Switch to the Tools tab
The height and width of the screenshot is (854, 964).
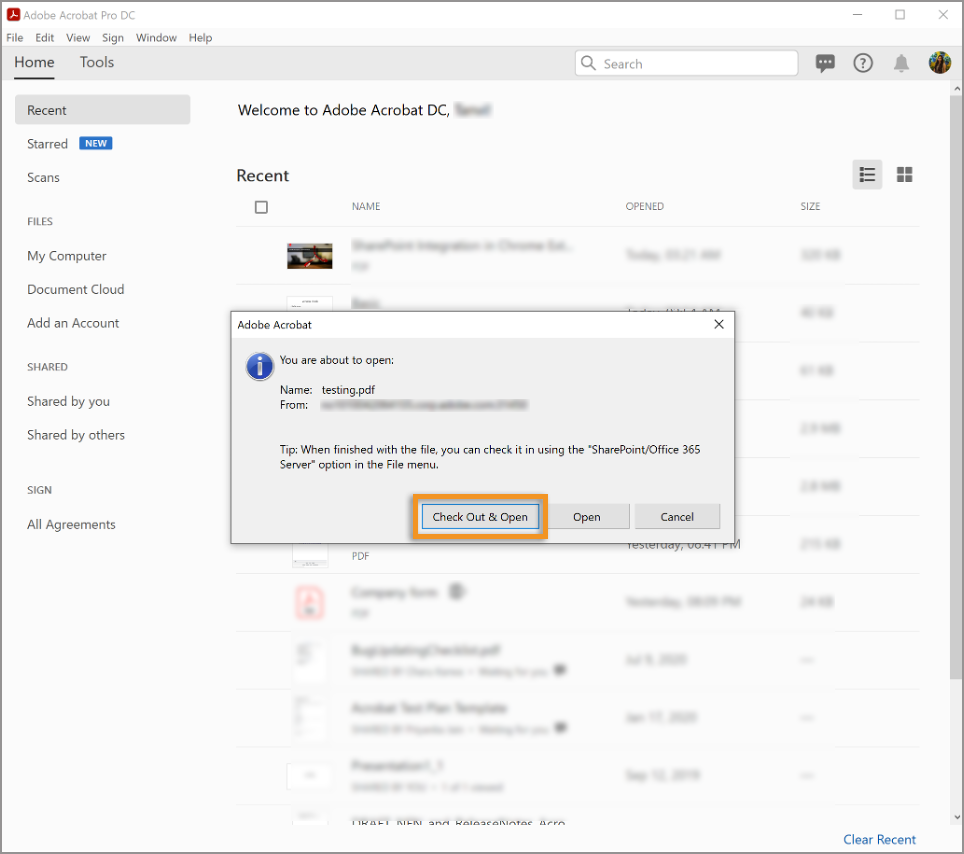(97, 62)
